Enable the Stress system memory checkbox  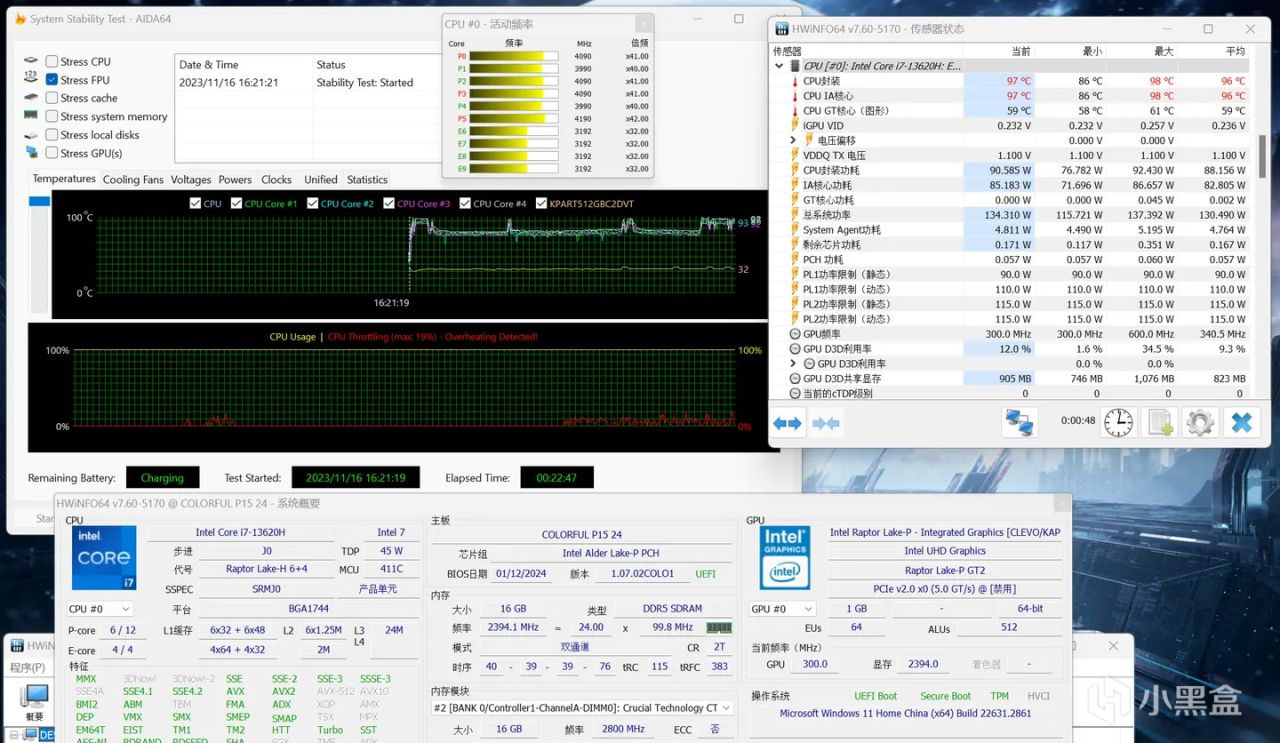(x=52, y=116)
